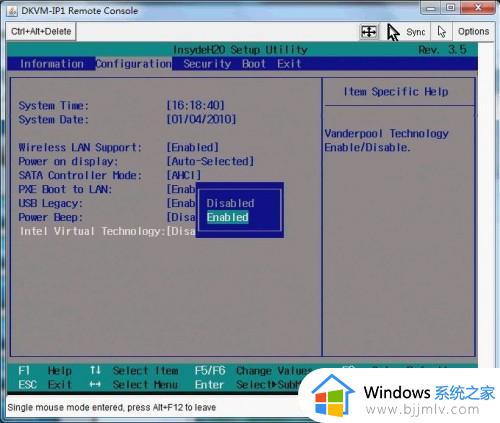
Task: Select the Intel Virtual Technology row
Action: click(107, 231)
